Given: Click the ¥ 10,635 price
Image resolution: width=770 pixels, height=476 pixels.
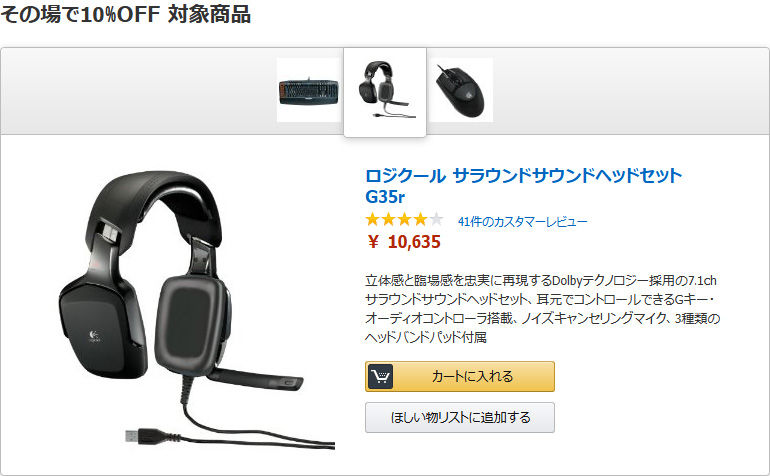Looking at the screenshot, I should click(x=404, y=242).
